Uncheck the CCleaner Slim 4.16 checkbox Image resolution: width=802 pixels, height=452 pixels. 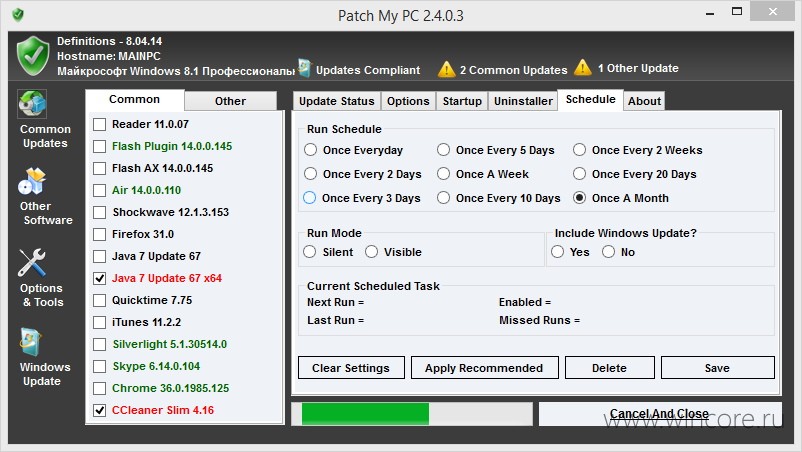[100, 410]
